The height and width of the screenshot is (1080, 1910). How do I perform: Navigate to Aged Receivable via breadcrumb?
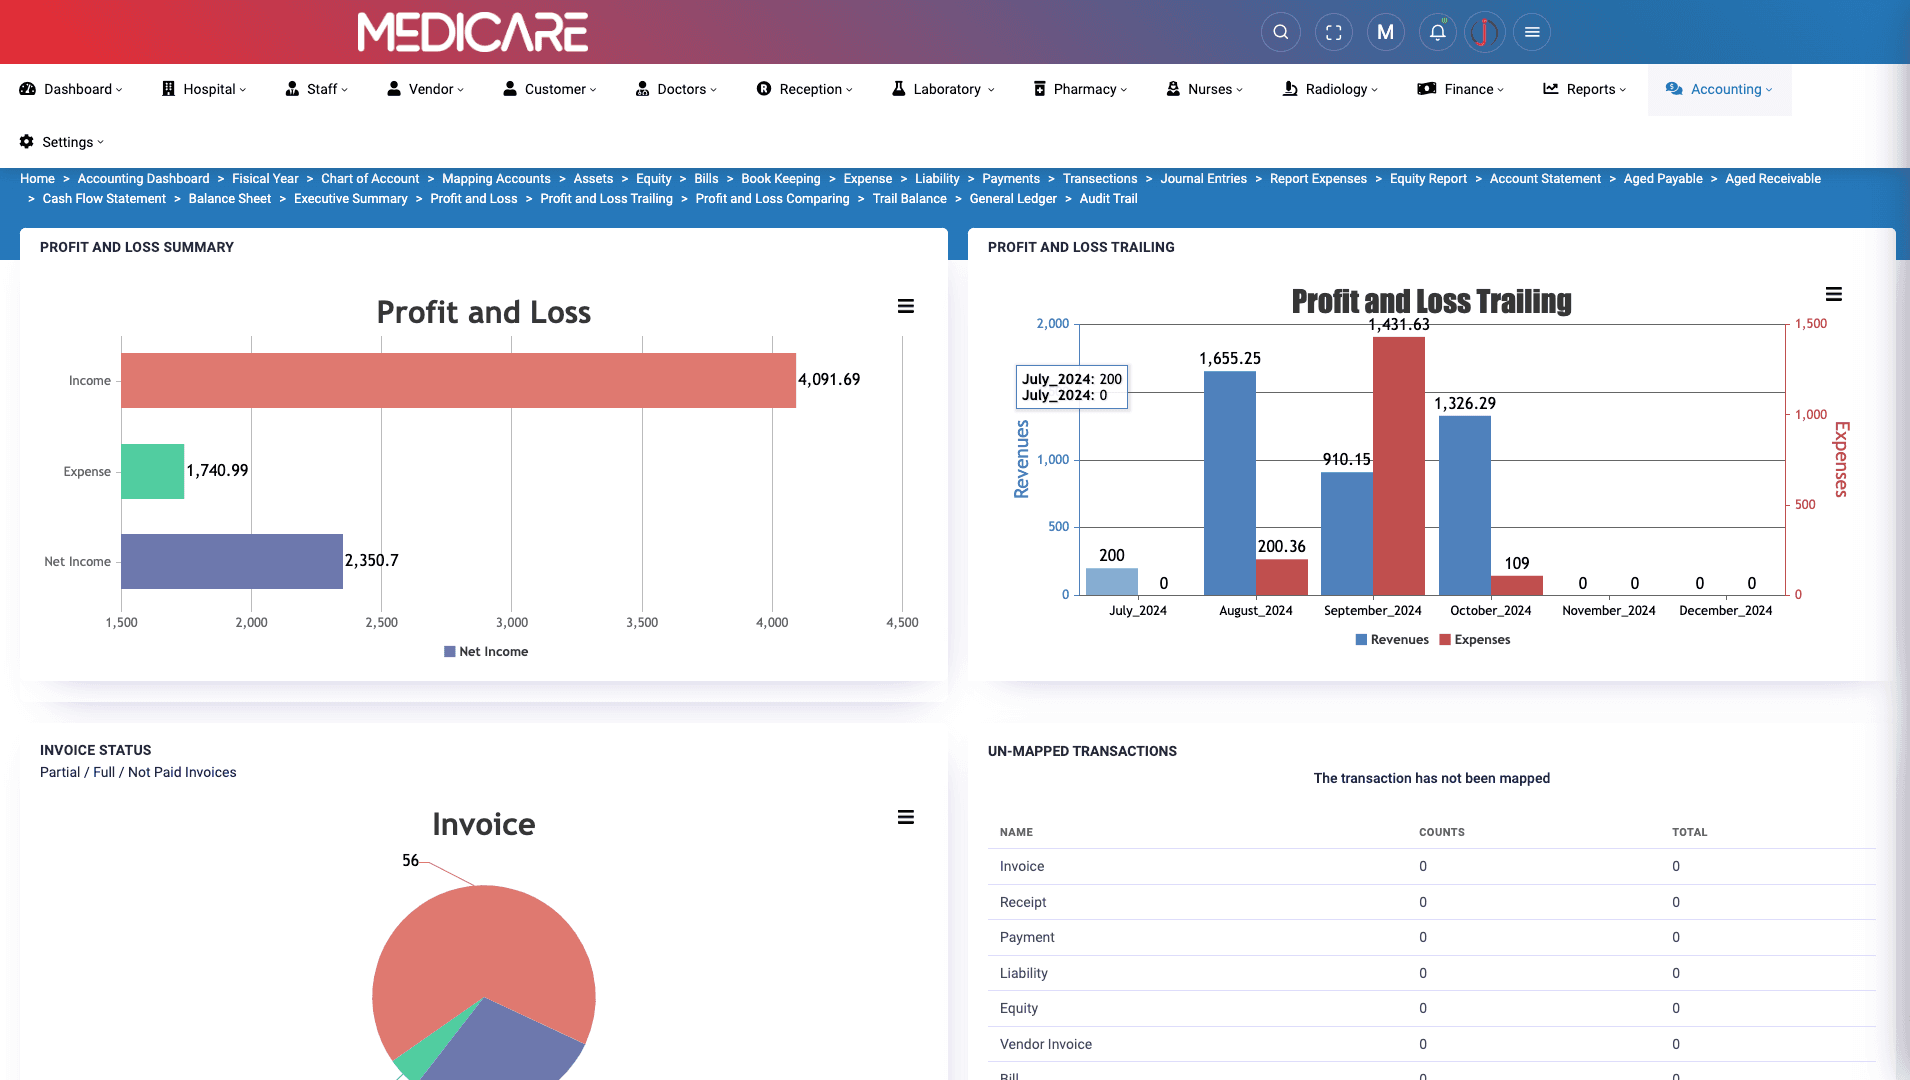tap(1772, 178)
